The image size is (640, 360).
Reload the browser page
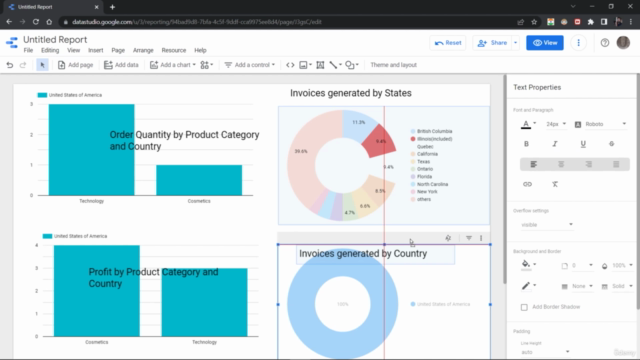[x=36, y=22]
